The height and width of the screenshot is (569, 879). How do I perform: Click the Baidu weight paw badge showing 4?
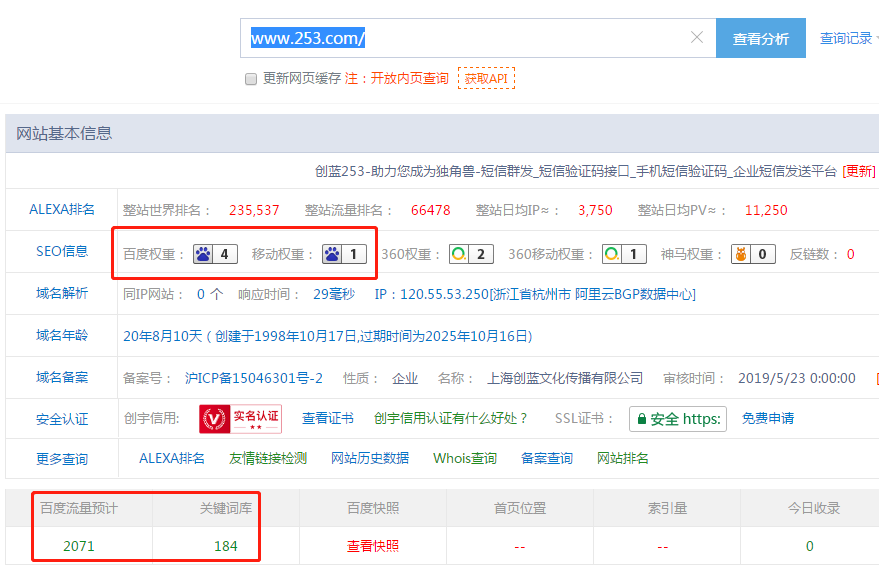tap(215, 254)
